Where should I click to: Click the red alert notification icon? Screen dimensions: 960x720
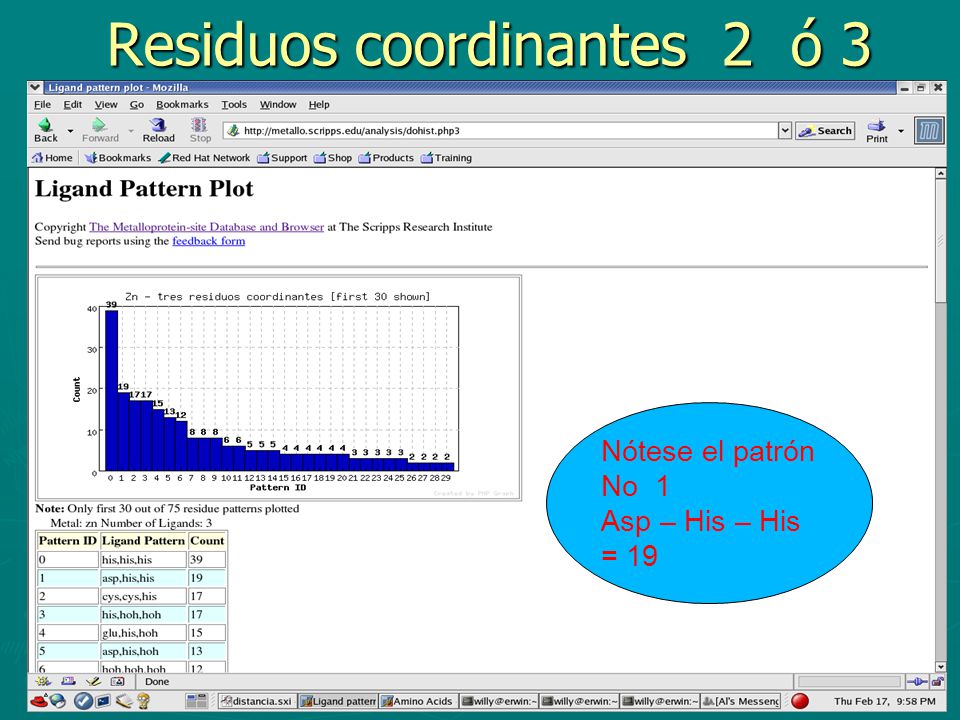click(800, 701)
